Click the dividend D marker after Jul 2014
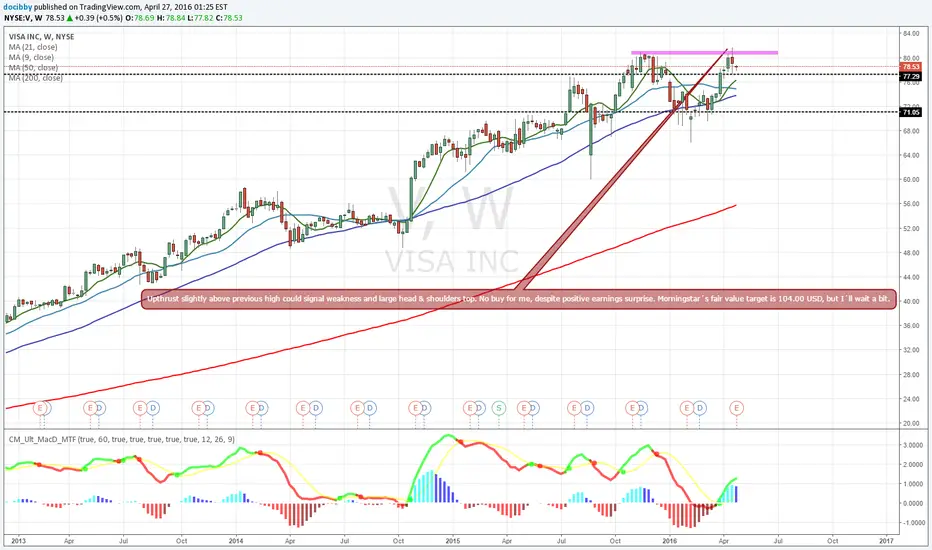The width and height of the screenshot is (932, 550). tap(370, 408)
